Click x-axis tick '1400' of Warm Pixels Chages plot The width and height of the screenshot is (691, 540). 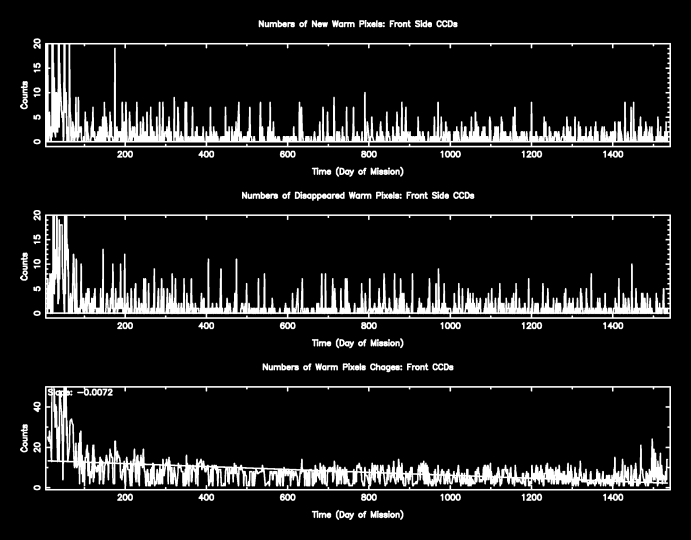click(613, 497)
